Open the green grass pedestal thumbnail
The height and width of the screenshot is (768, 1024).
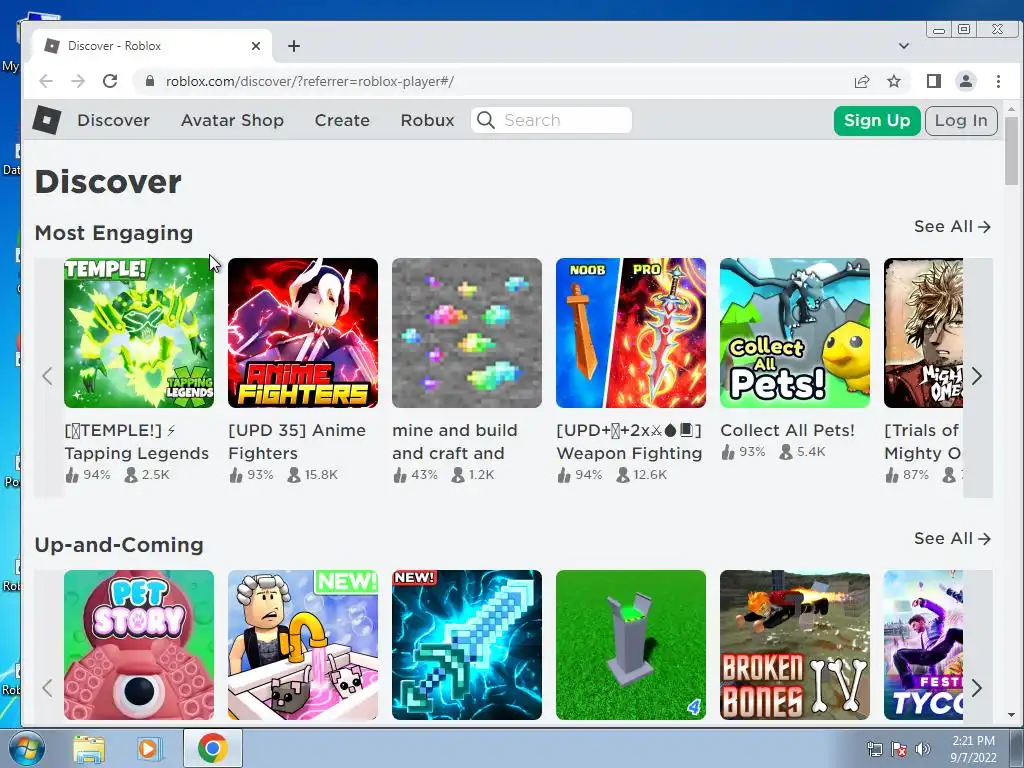(x=631, y=645)
